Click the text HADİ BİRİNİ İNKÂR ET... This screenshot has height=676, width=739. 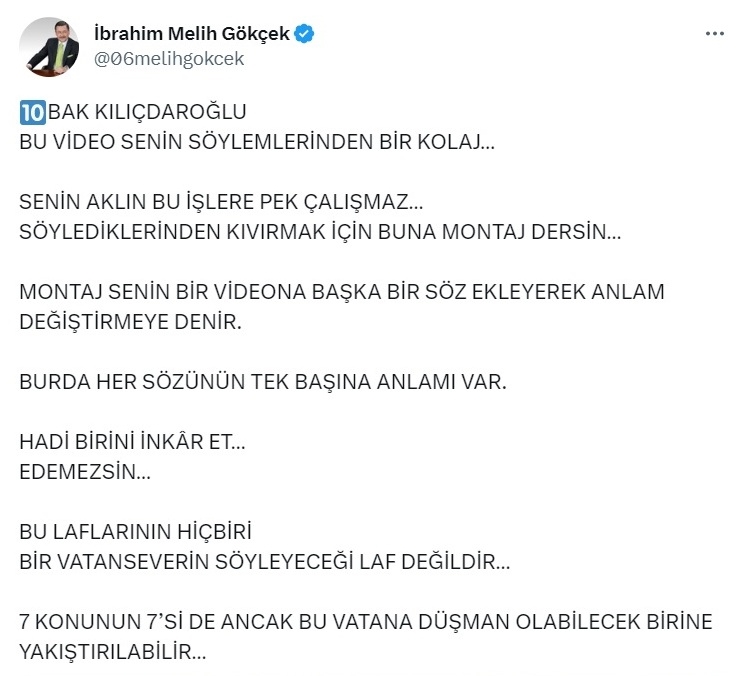(132, 442)
